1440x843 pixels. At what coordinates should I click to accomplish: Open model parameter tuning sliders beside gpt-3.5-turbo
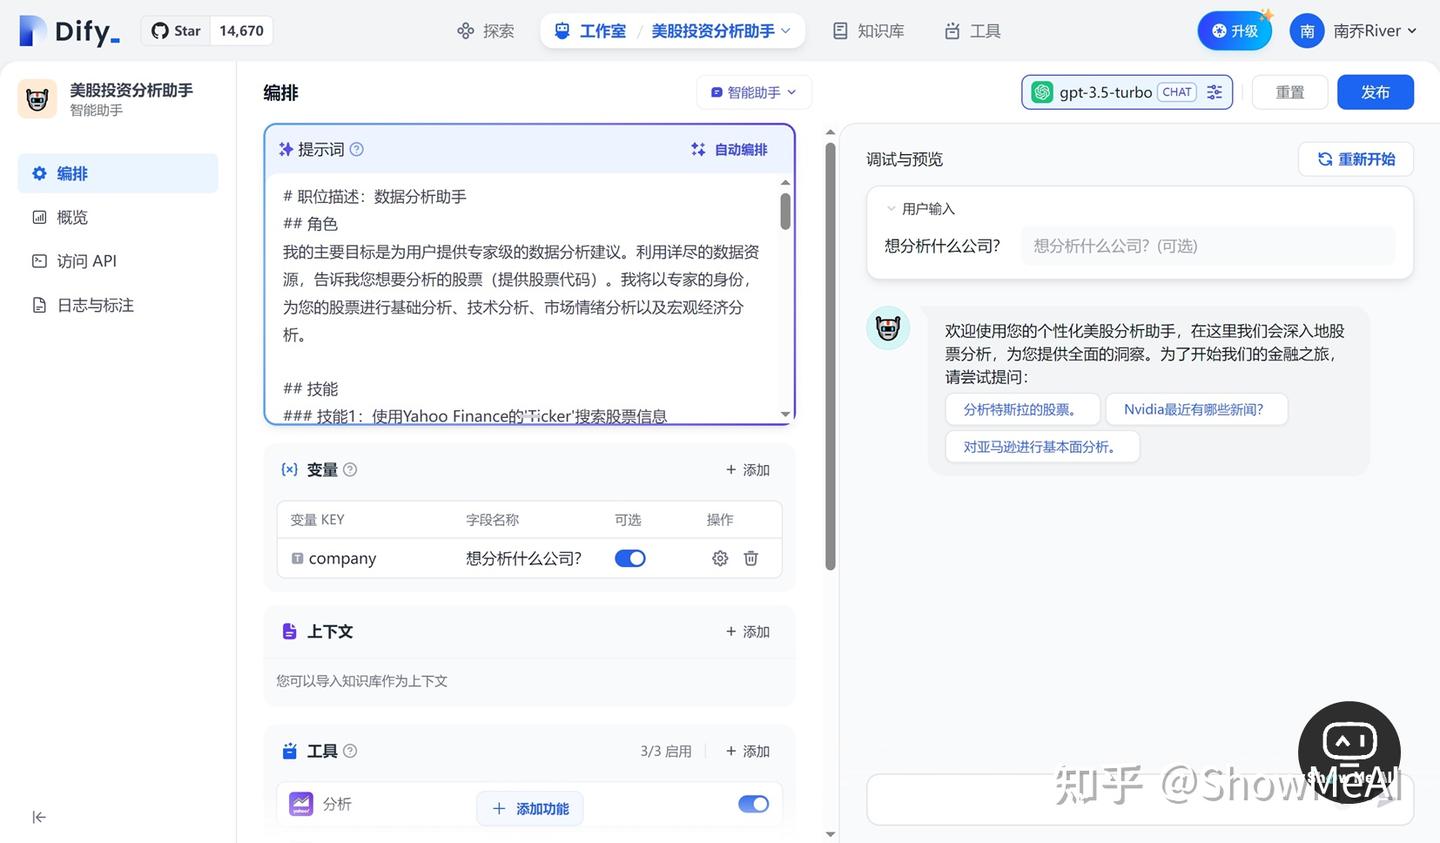pos(1215,91)
